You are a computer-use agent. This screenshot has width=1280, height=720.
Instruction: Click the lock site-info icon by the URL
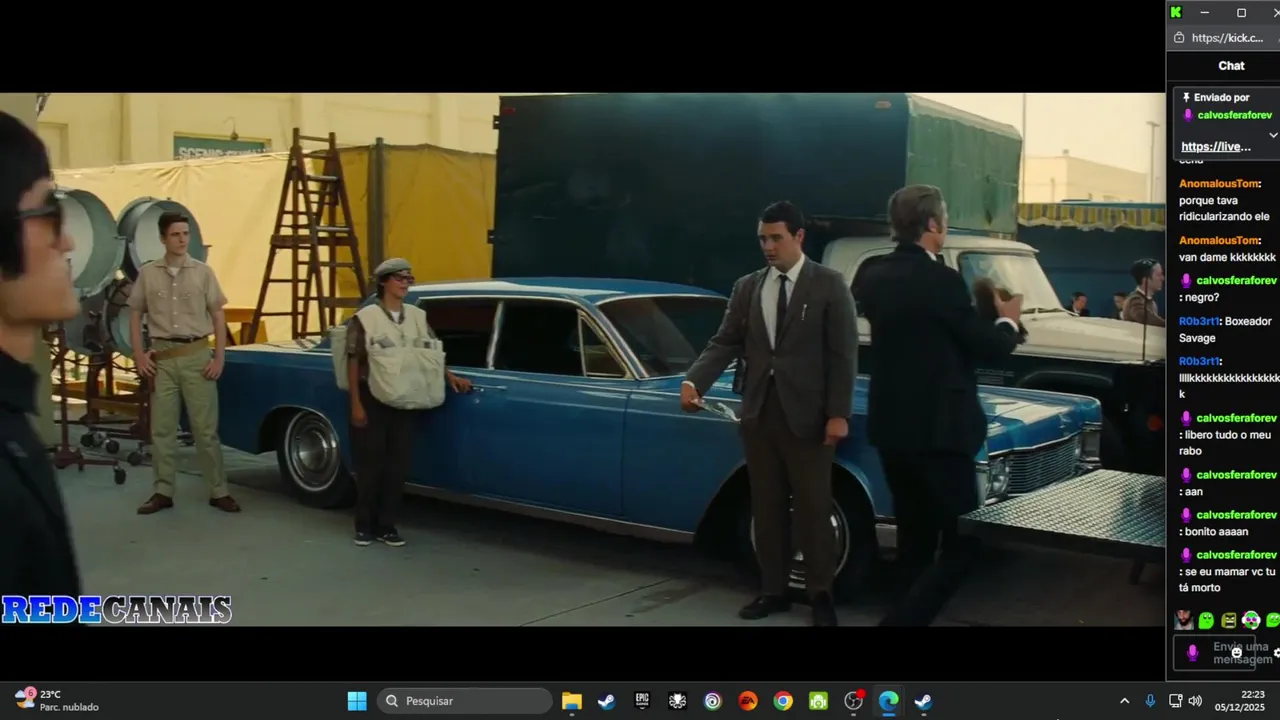(x=1178, y=38)
